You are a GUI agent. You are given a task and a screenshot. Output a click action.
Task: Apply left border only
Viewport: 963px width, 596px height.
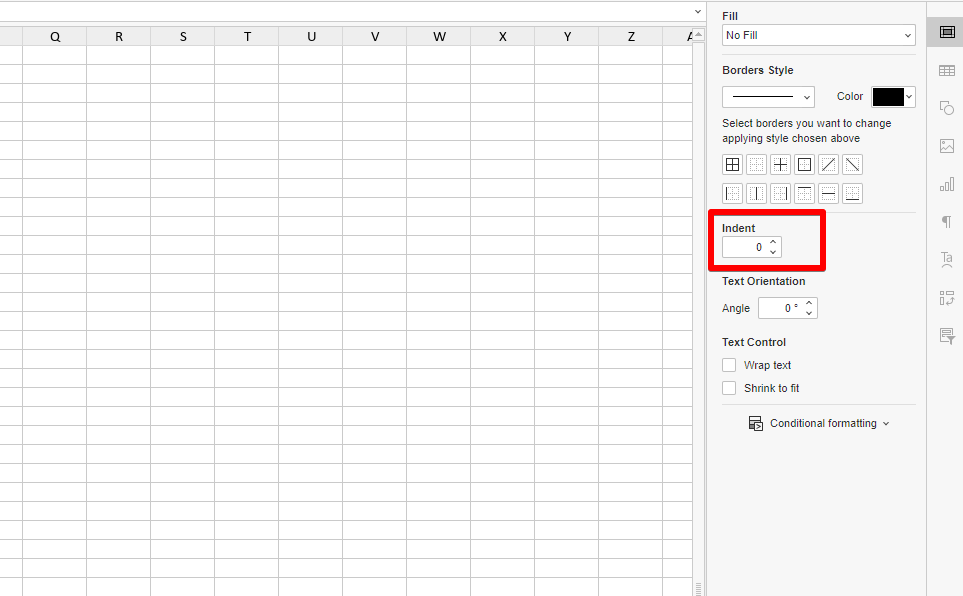pos(732,194)
